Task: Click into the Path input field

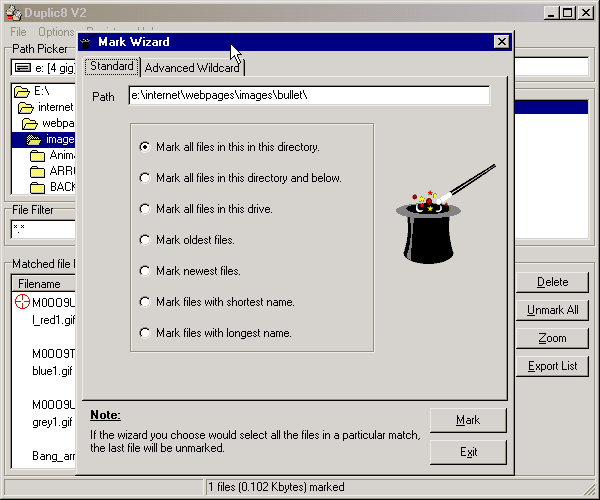Action: (x=309, y=95)
